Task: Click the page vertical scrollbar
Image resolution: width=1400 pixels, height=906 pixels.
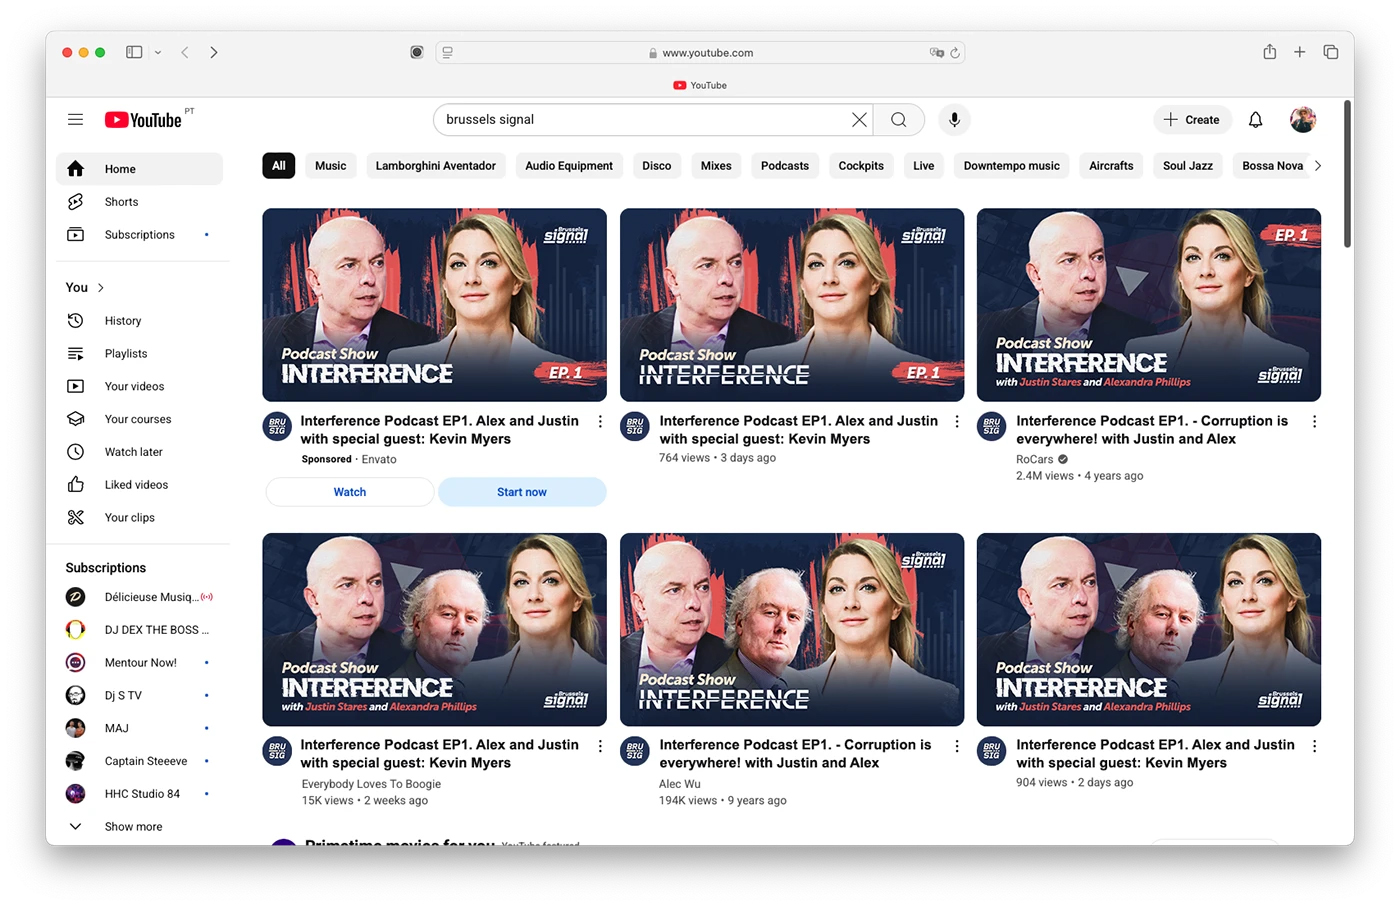Action: pos(1347,174)
